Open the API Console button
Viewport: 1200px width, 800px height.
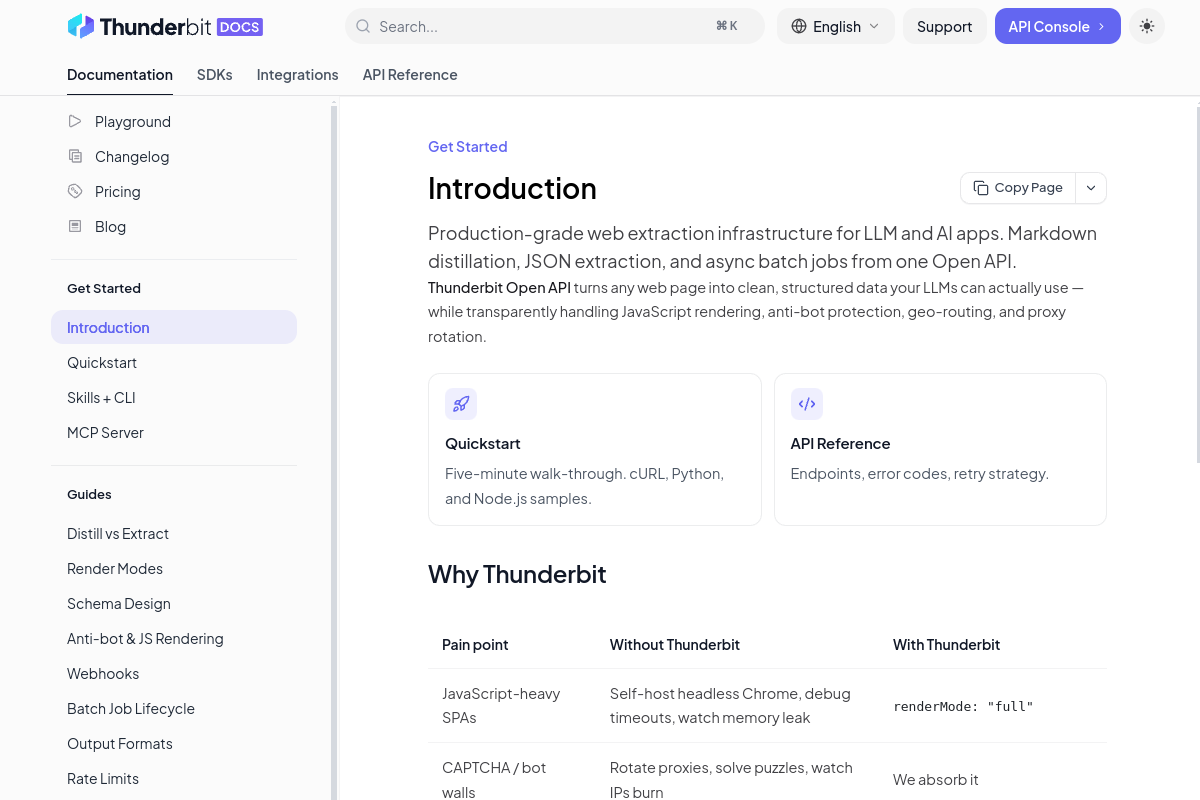point(1058,26)
